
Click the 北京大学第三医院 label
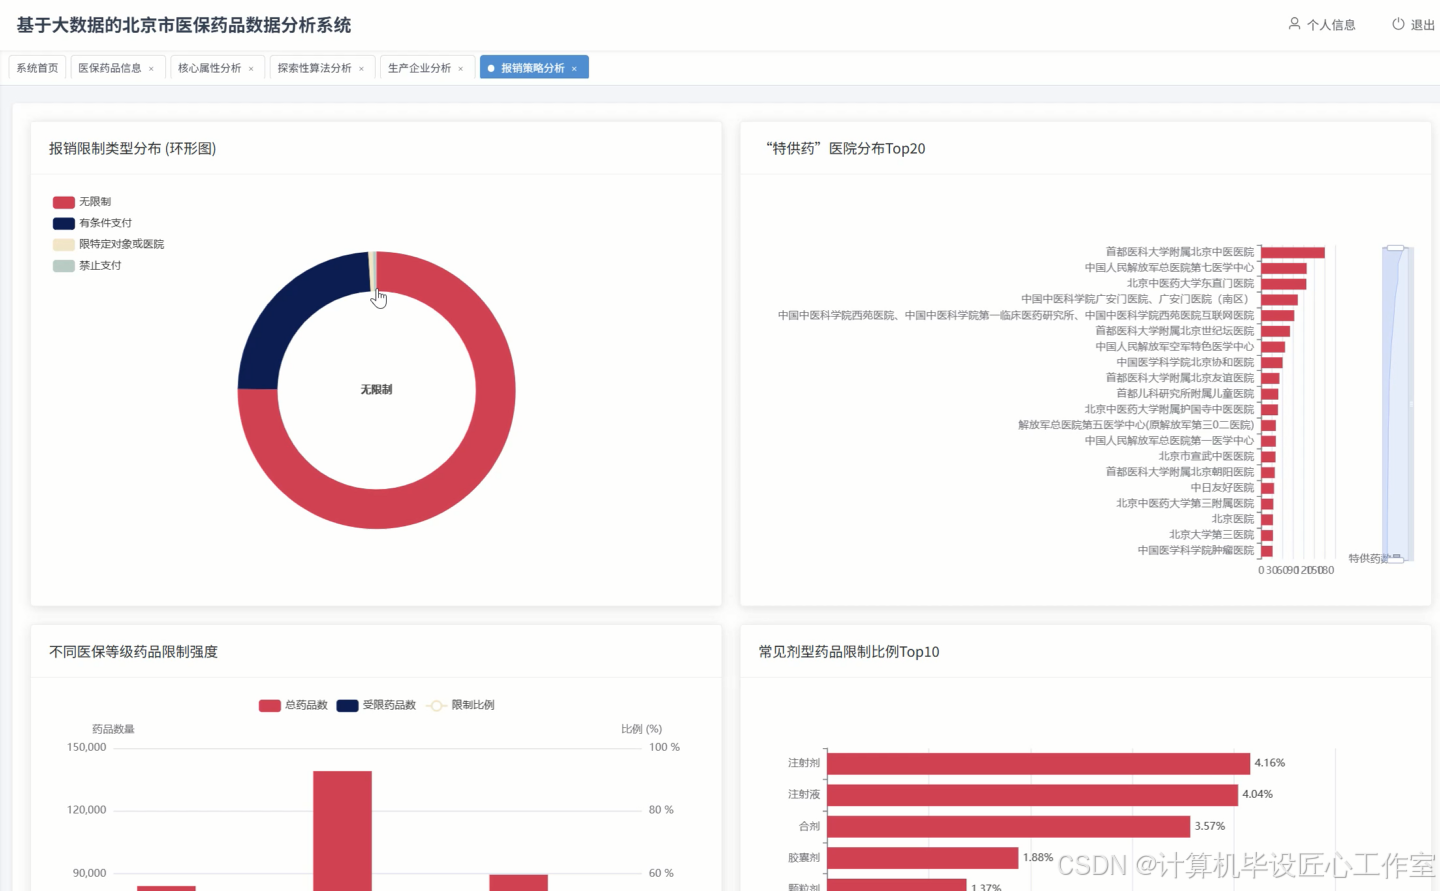coord(1212,535)
